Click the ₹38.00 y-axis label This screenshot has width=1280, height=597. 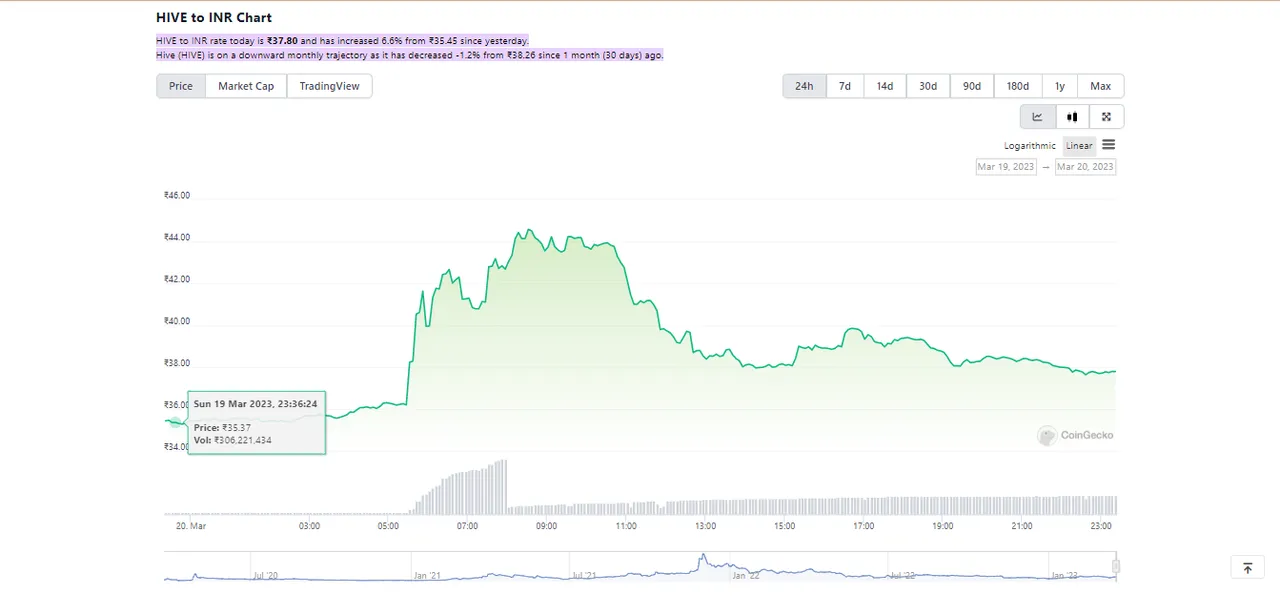point(177,363)
